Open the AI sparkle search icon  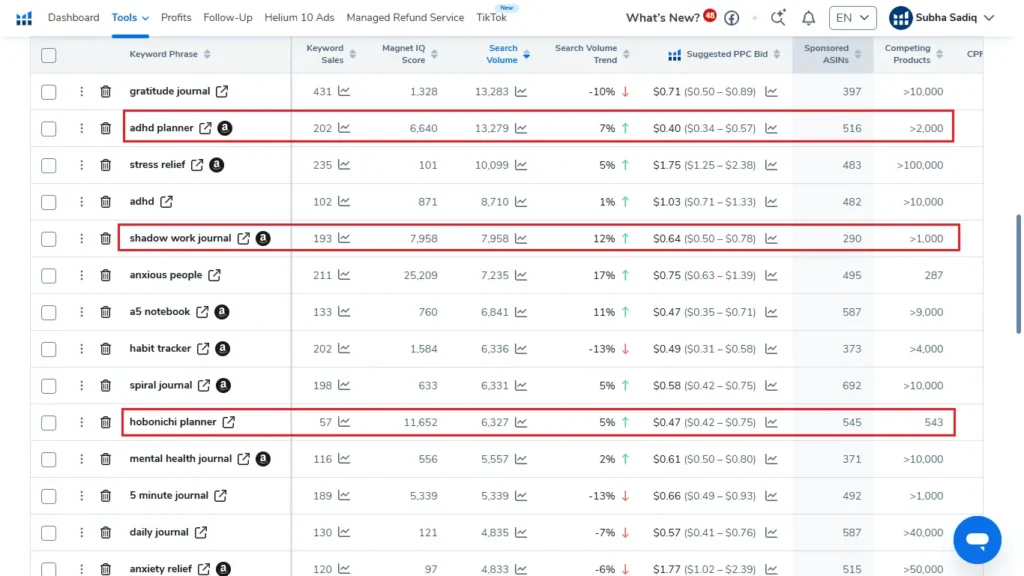click(778, 18)
